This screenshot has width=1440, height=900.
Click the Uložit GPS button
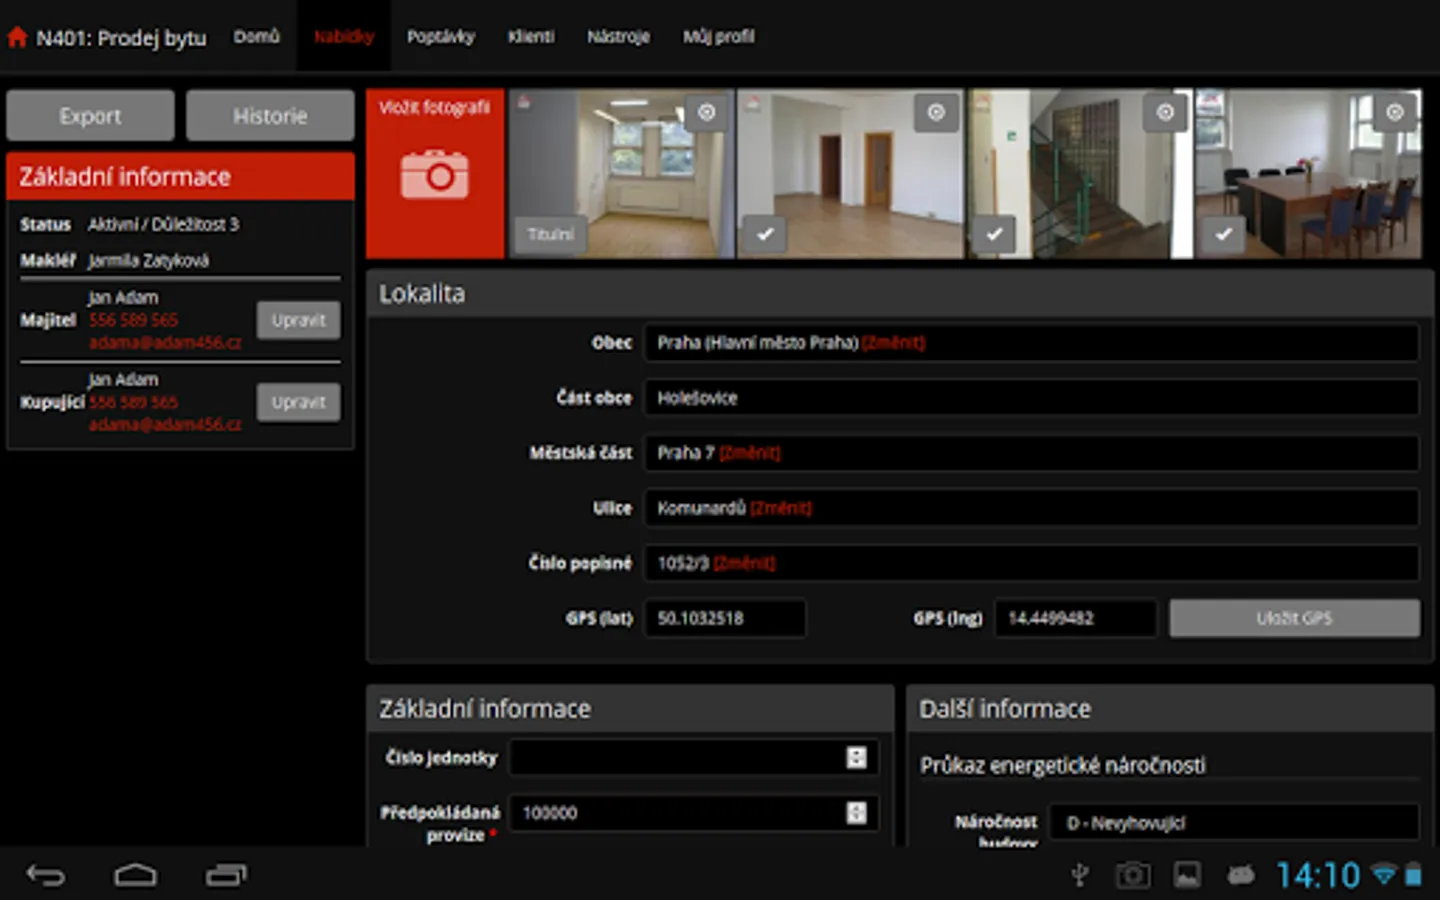(1295, 618)
